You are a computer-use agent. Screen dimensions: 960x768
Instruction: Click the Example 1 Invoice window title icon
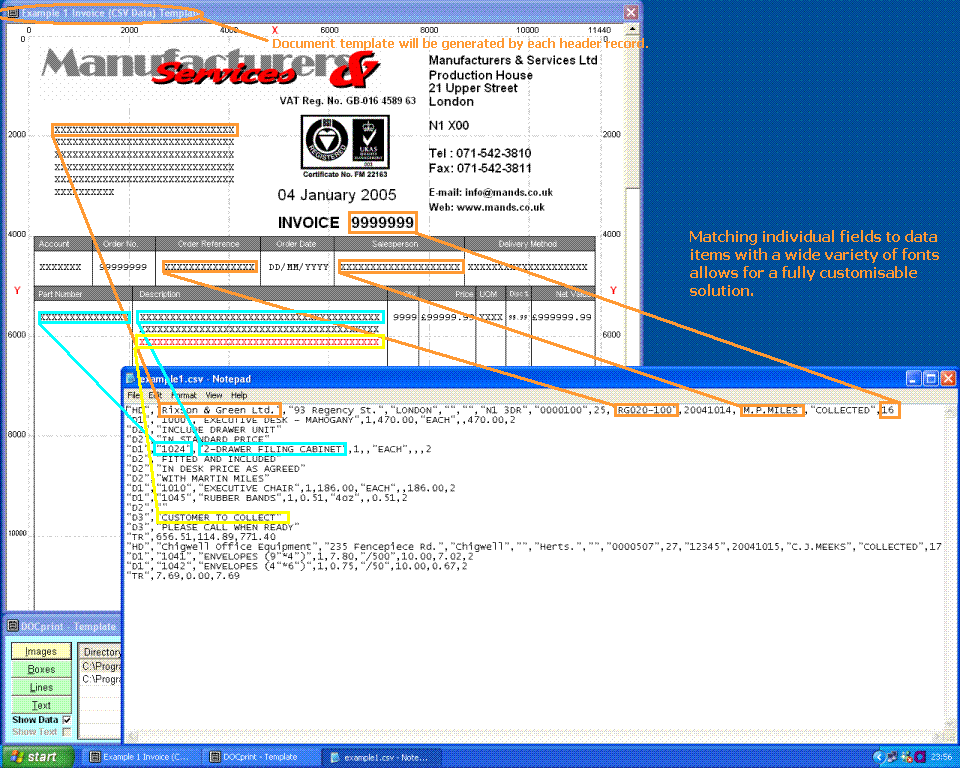(x=13, y=12)
